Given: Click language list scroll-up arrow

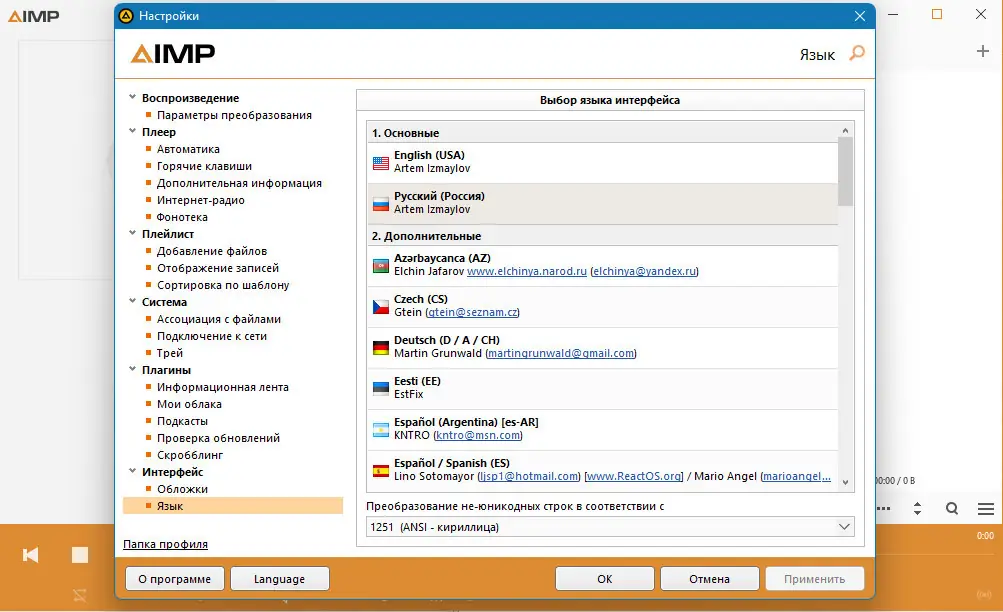Looking at the screenshot, I should [845, 130].
